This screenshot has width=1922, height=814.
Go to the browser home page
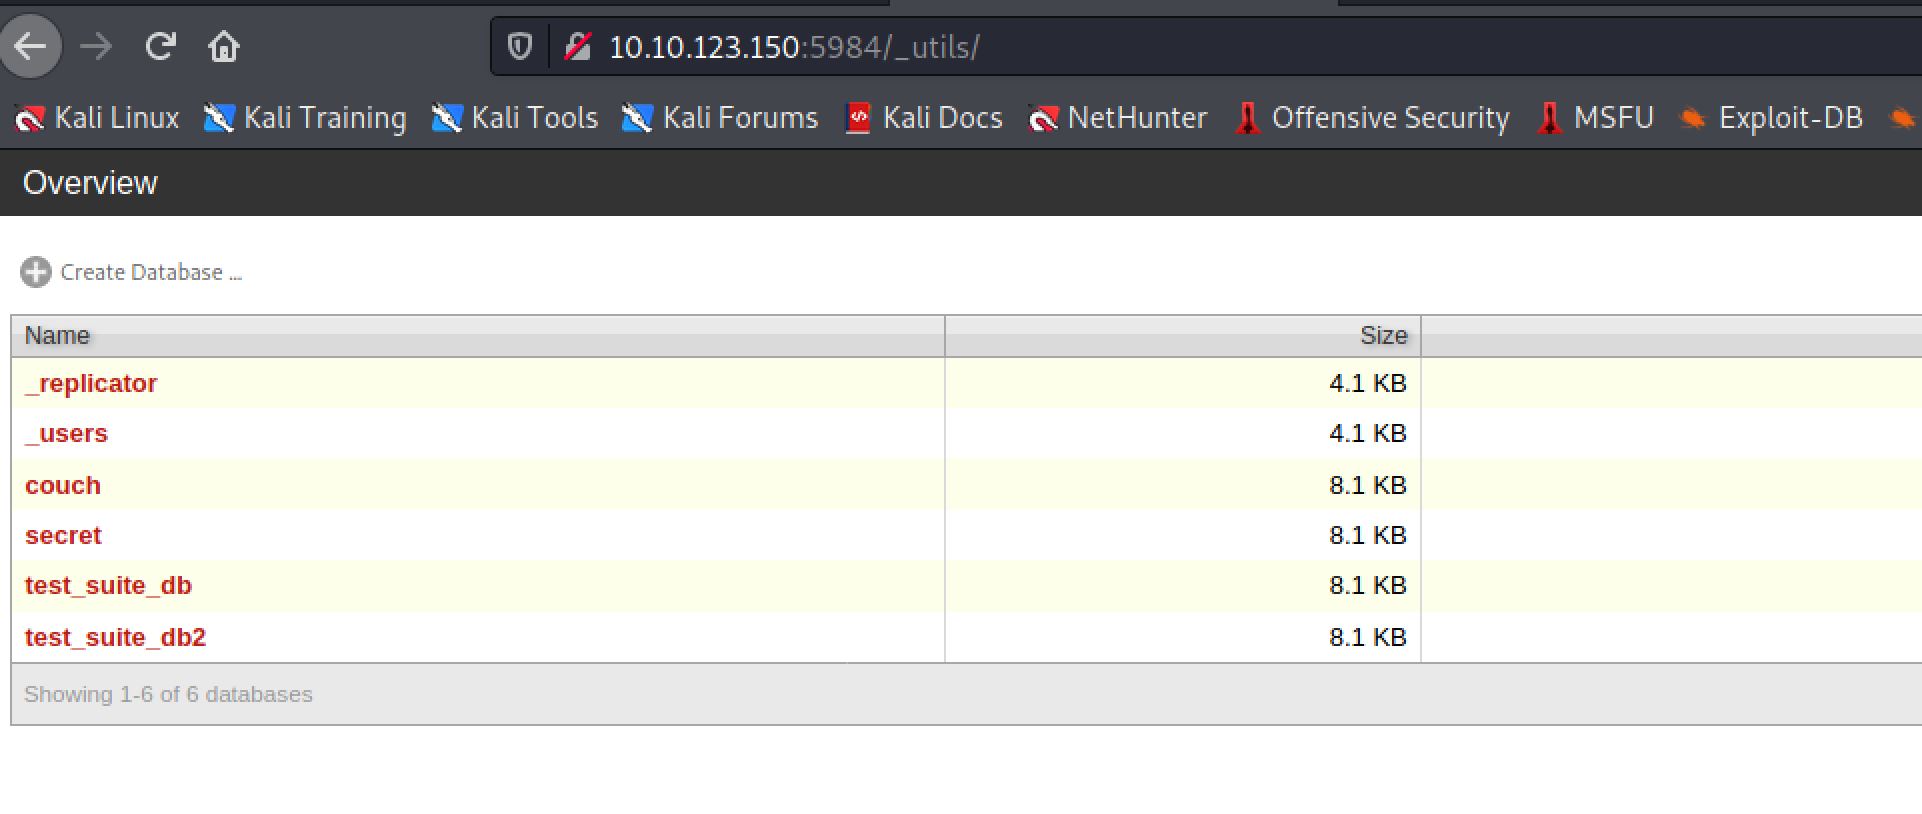click(224, 47)
